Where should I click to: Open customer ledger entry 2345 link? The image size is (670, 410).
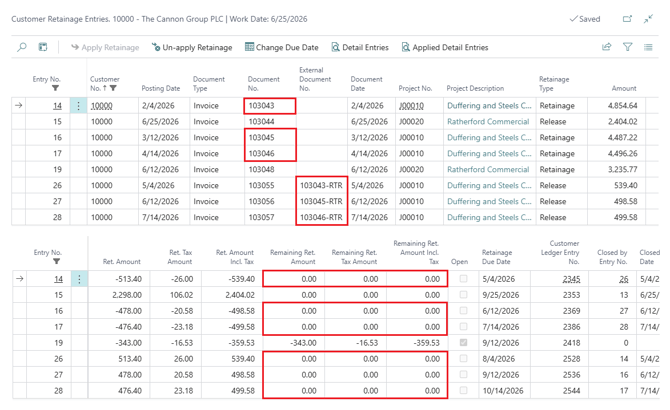571,279
